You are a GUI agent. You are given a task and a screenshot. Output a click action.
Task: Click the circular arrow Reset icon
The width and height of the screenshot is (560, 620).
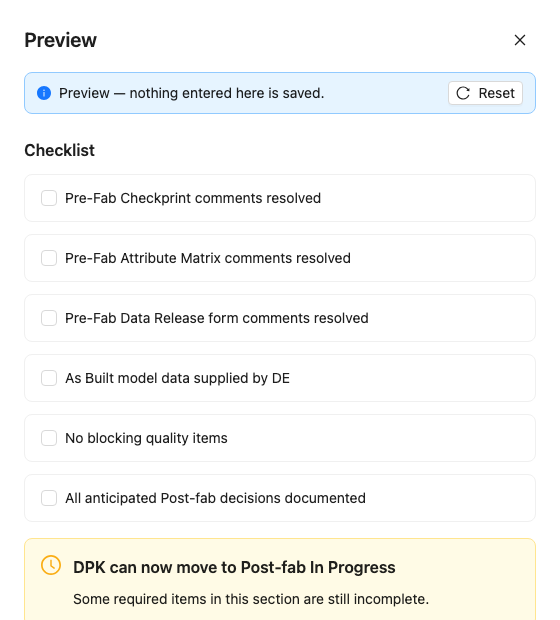tap(463, 93)
